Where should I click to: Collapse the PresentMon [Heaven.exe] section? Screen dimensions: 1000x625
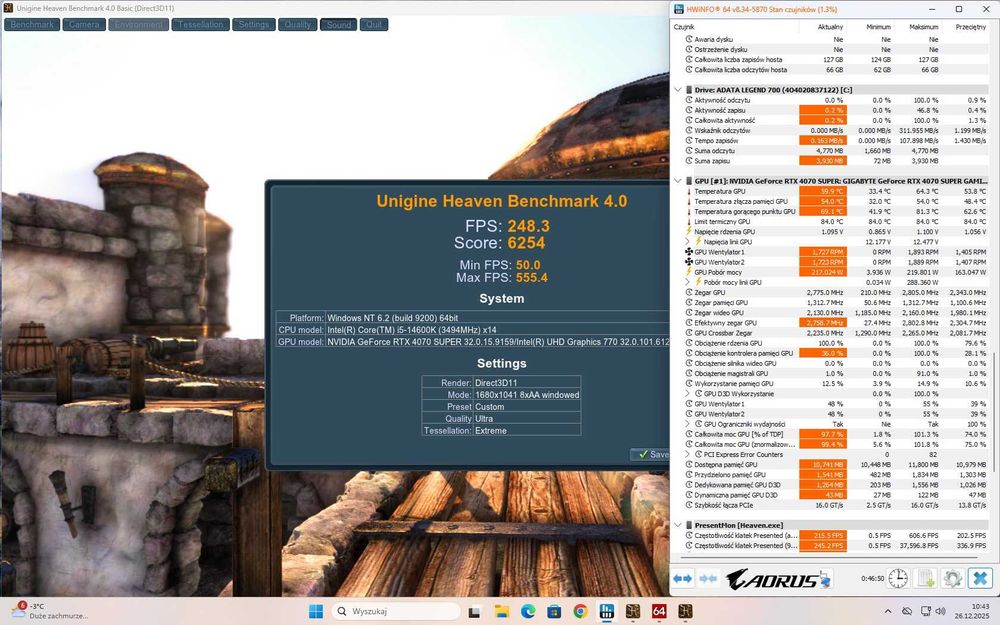(678, 526)
